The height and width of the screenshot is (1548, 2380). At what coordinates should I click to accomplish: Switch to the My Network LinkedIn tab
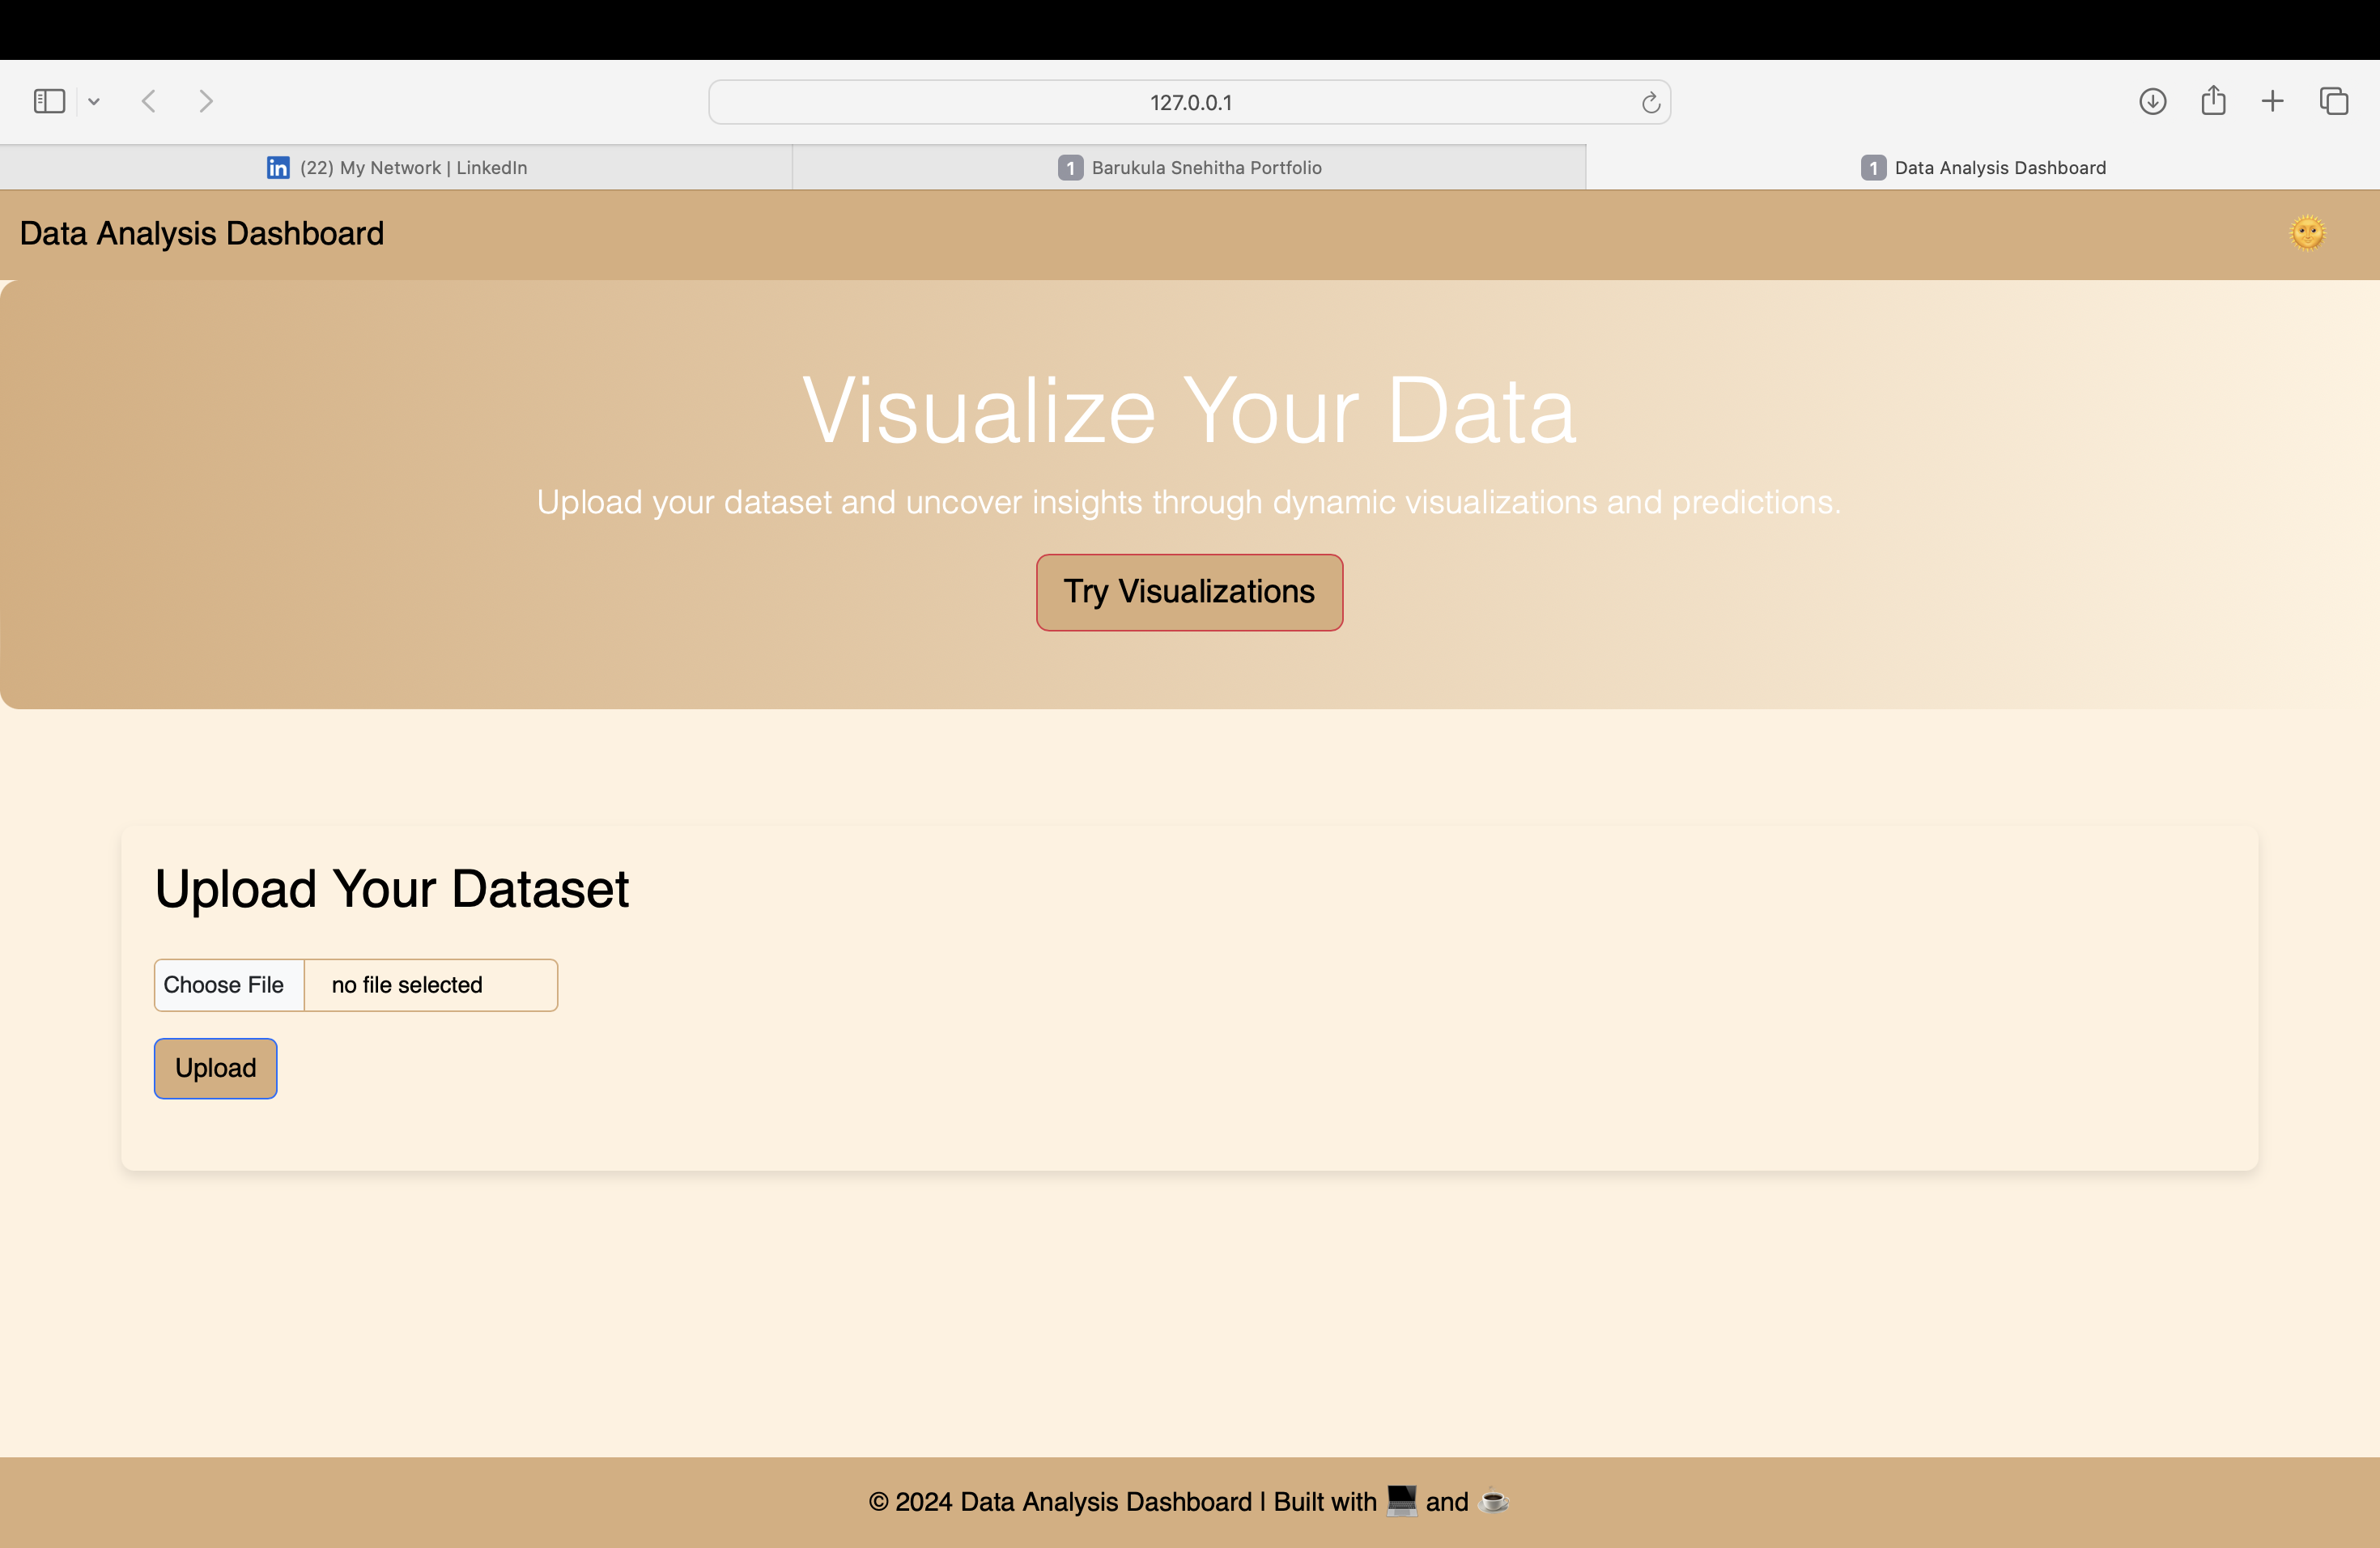[413, 167]
